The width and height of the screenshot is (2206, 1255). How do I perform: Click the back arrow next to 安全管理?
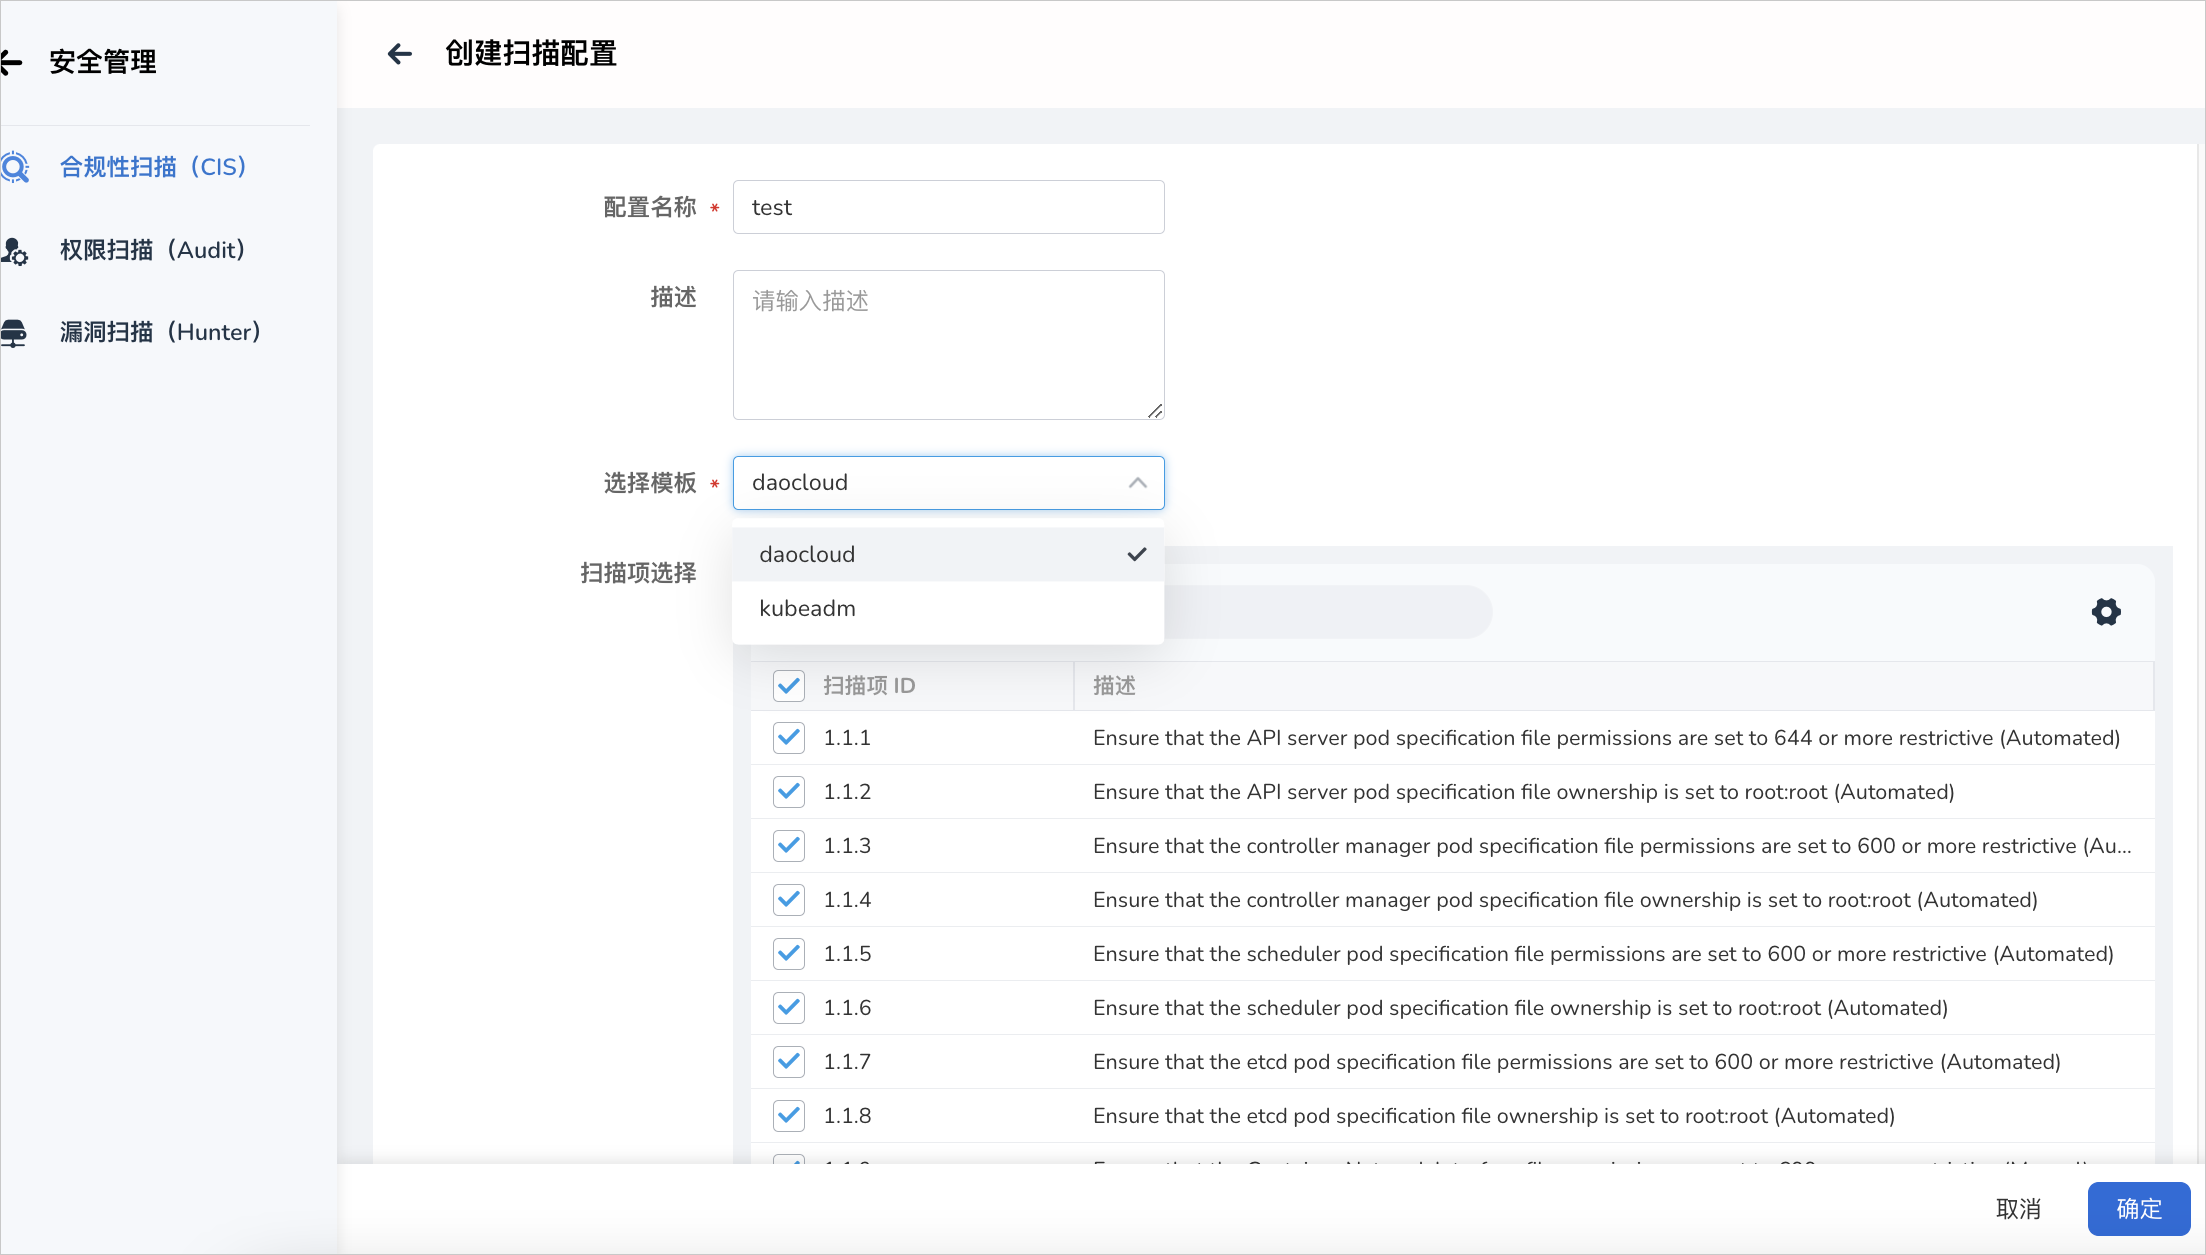(11, 63)
